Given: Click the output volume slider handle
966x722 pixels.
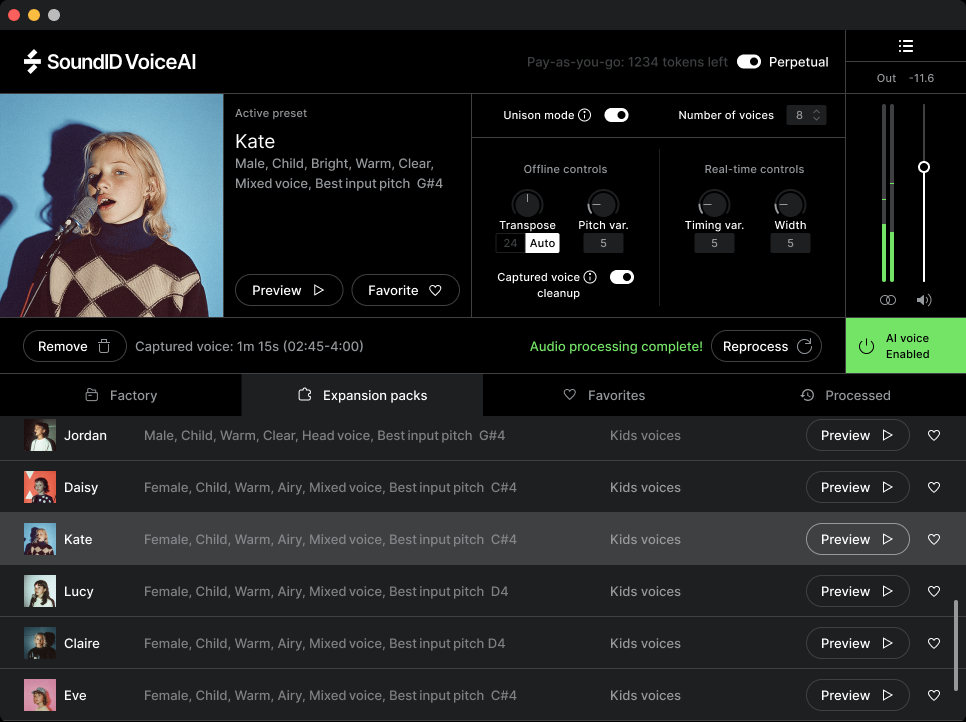Looking at the screenshot, I should pos(923,168).
